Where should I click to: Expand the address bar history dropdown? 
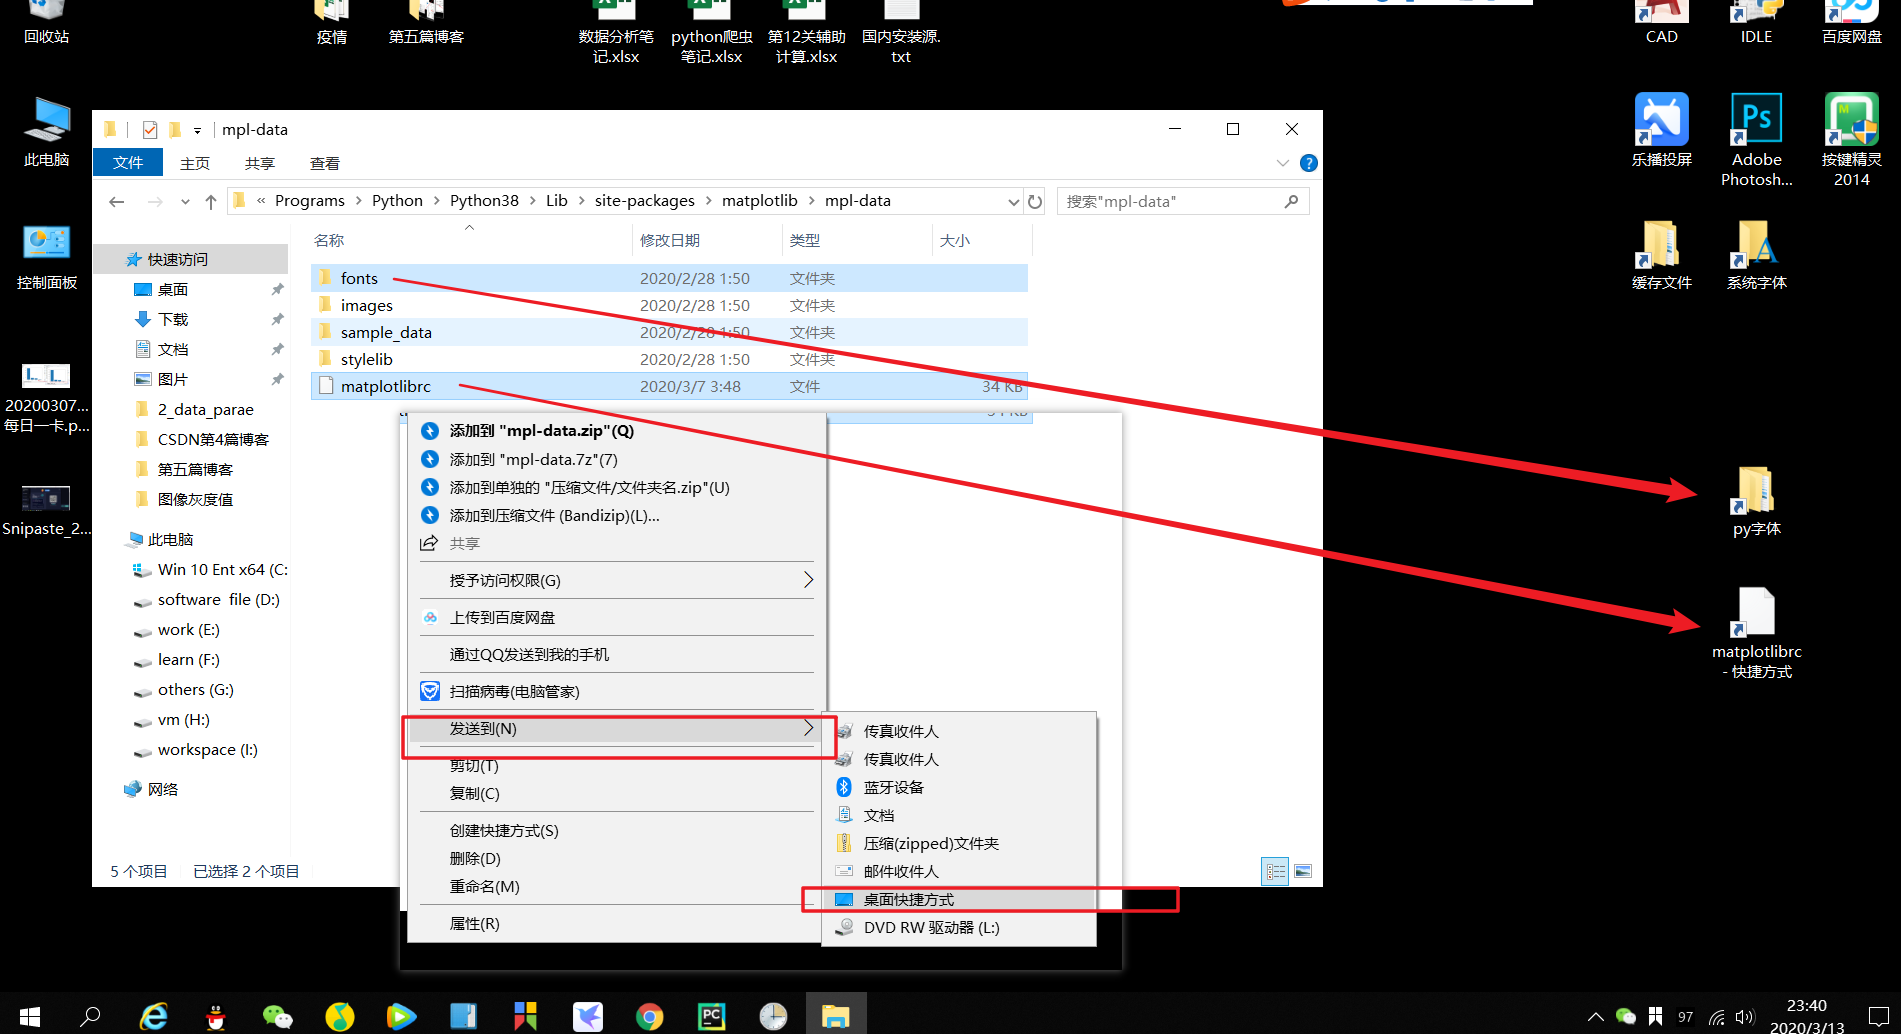click(x=1014, y=200)
